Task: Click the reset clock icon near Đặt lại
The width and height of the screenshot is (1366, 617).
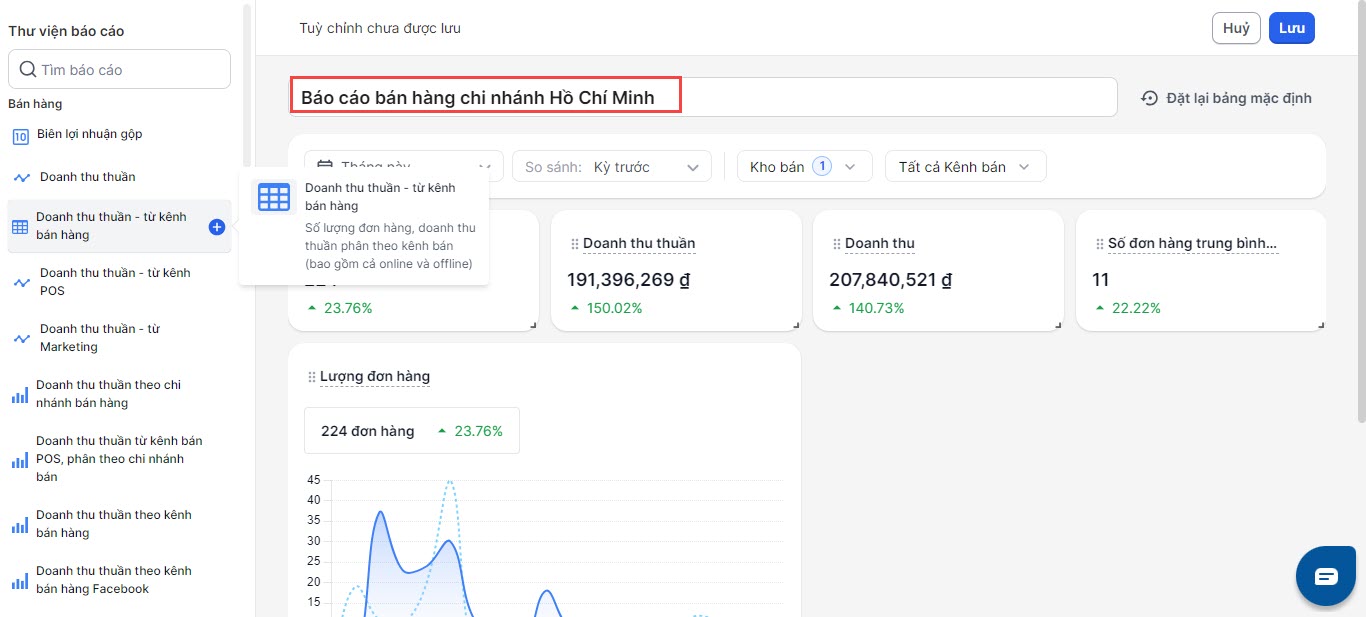Action: point(1149,98)
